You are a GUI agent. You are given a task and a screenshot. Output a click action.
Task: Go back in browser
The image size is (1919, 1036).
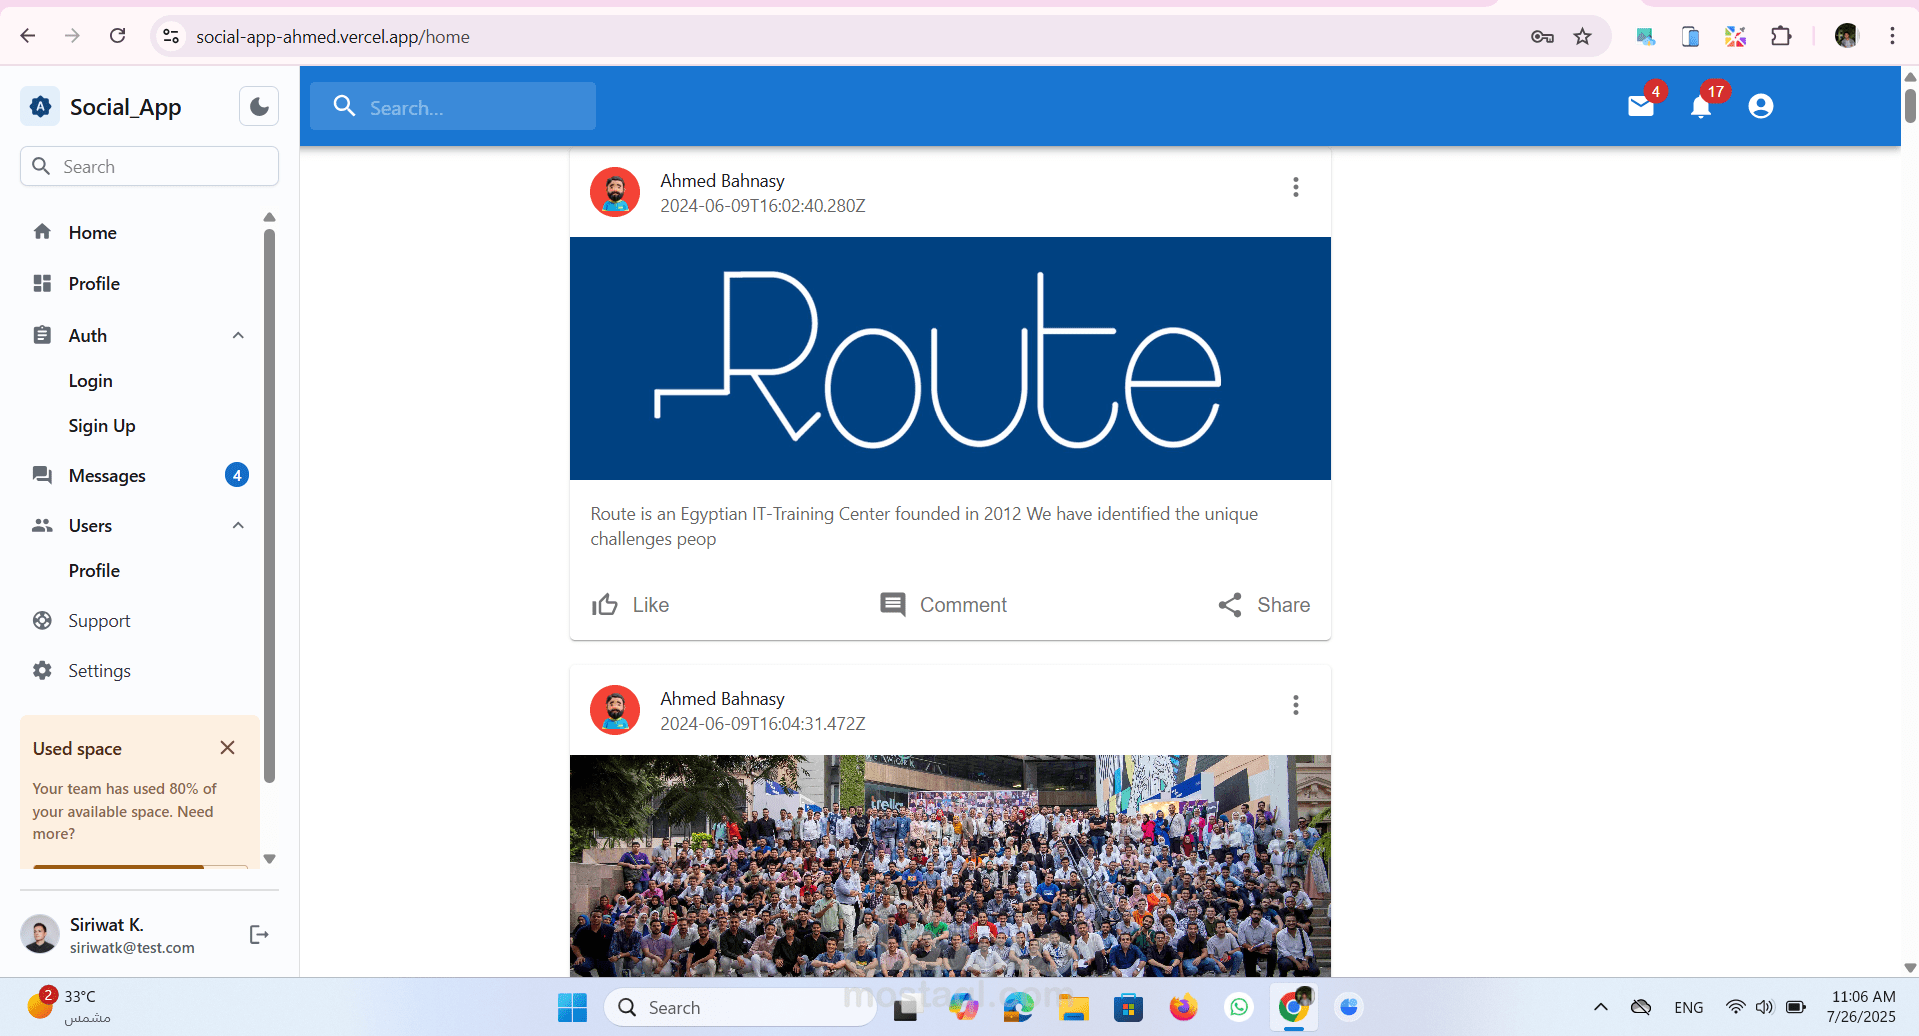pyautogui.click(x=28, y=36)
